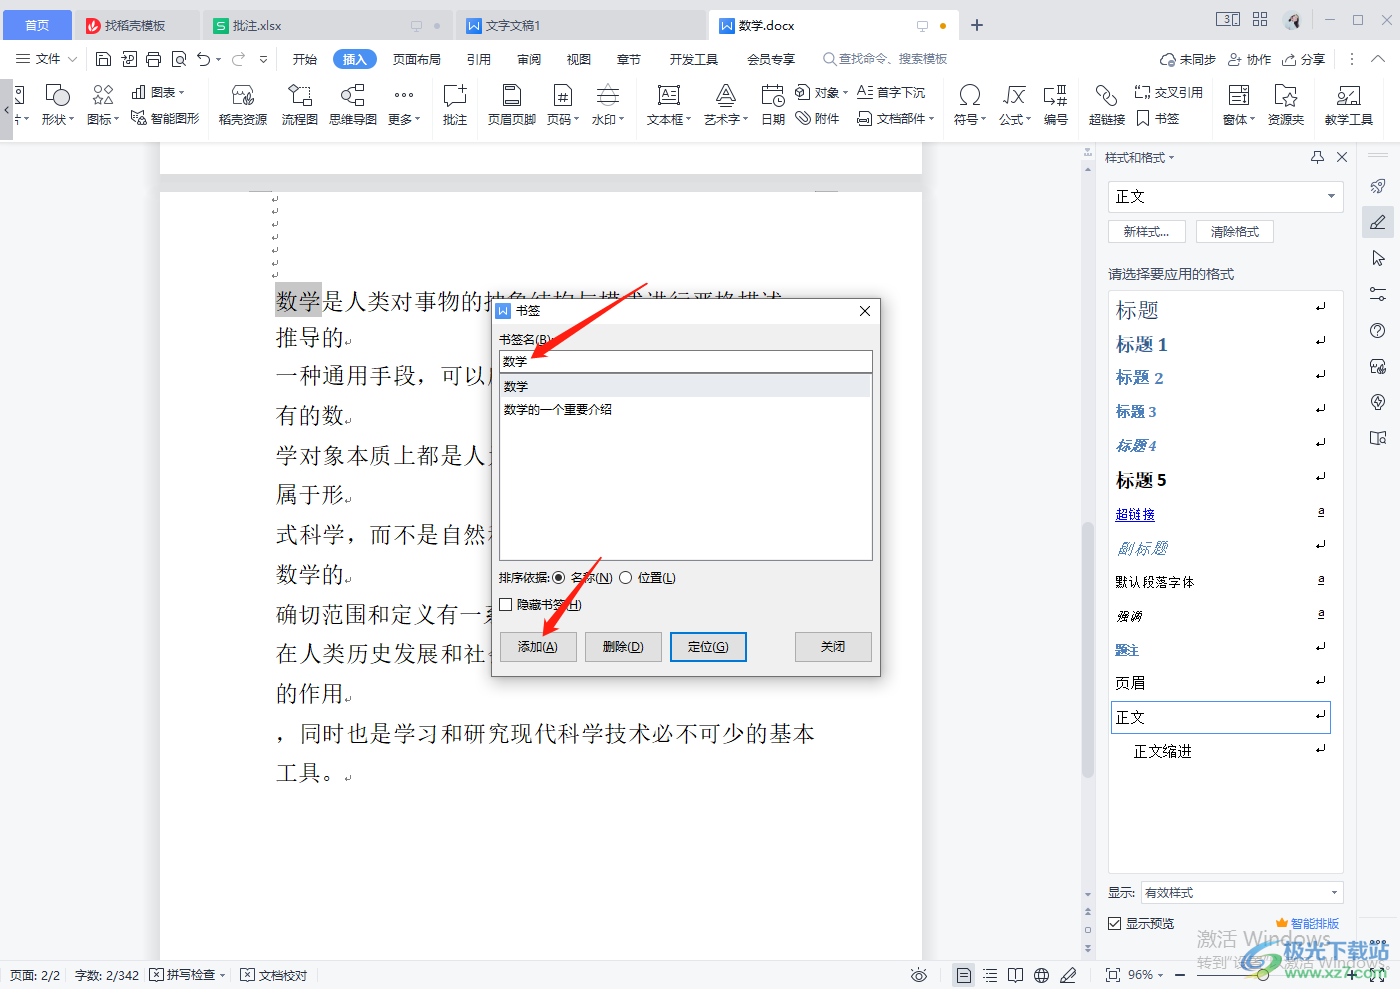Open Cross-reference (交叉引用)
Viewport: 1400px width, 989px height.
pyautogui.click(x=1169, y=92)
